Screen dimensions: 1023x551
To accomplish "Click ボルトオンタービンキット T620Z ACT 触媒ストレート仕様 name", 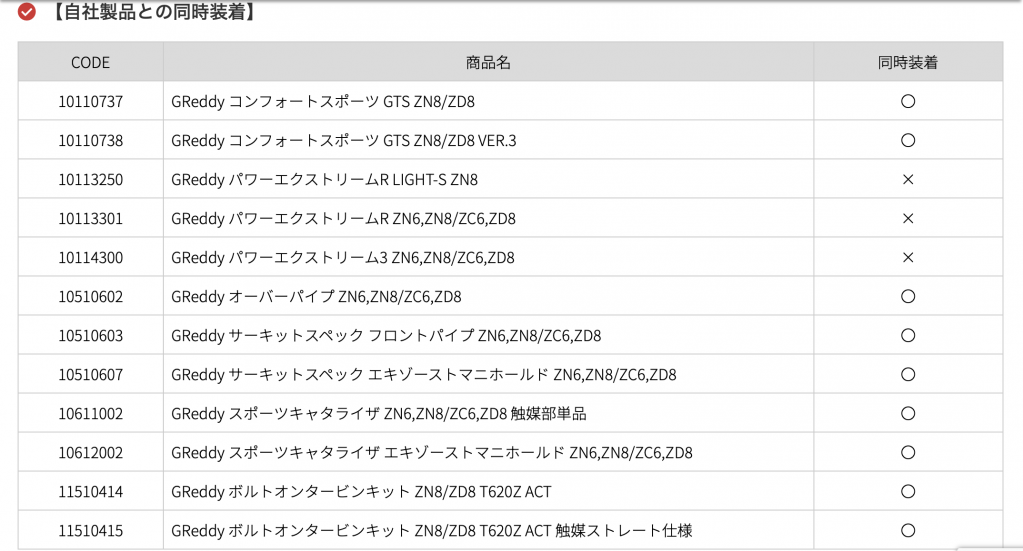I will (x=432, y=531).
